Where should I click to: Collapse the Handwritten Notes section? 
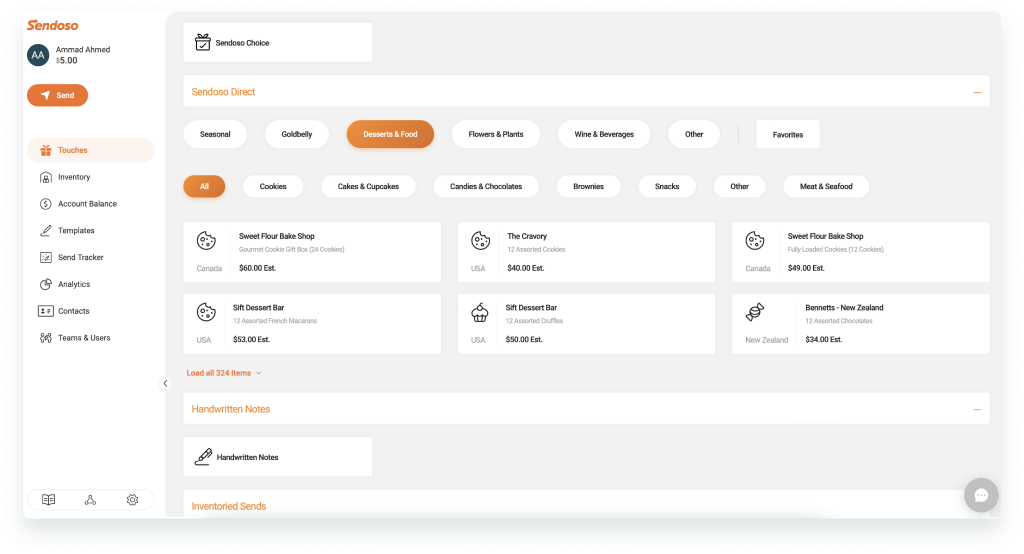click(x=977, y=410)
